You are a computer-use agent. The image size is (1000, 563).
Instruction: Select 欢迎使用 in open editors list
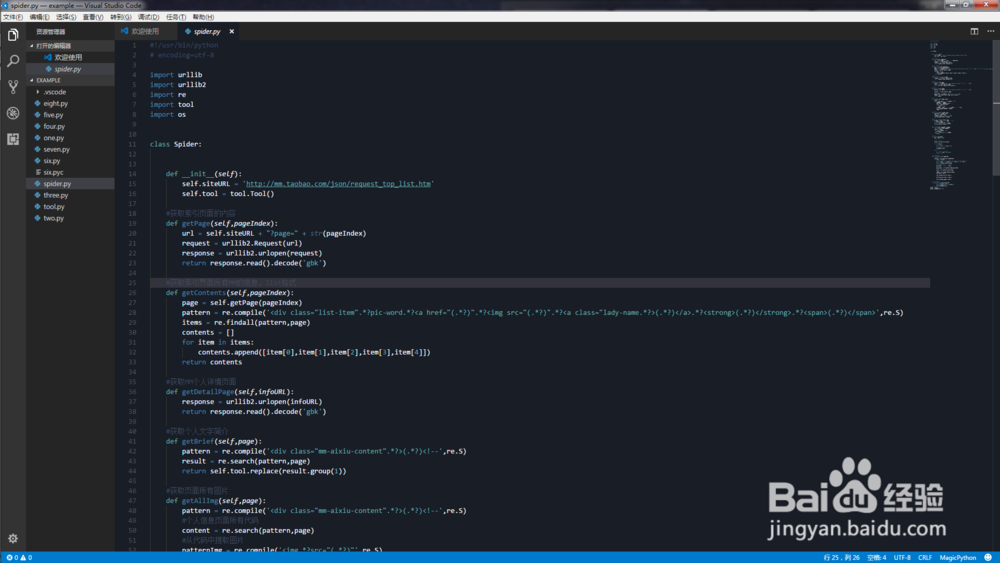pos(68,57)
